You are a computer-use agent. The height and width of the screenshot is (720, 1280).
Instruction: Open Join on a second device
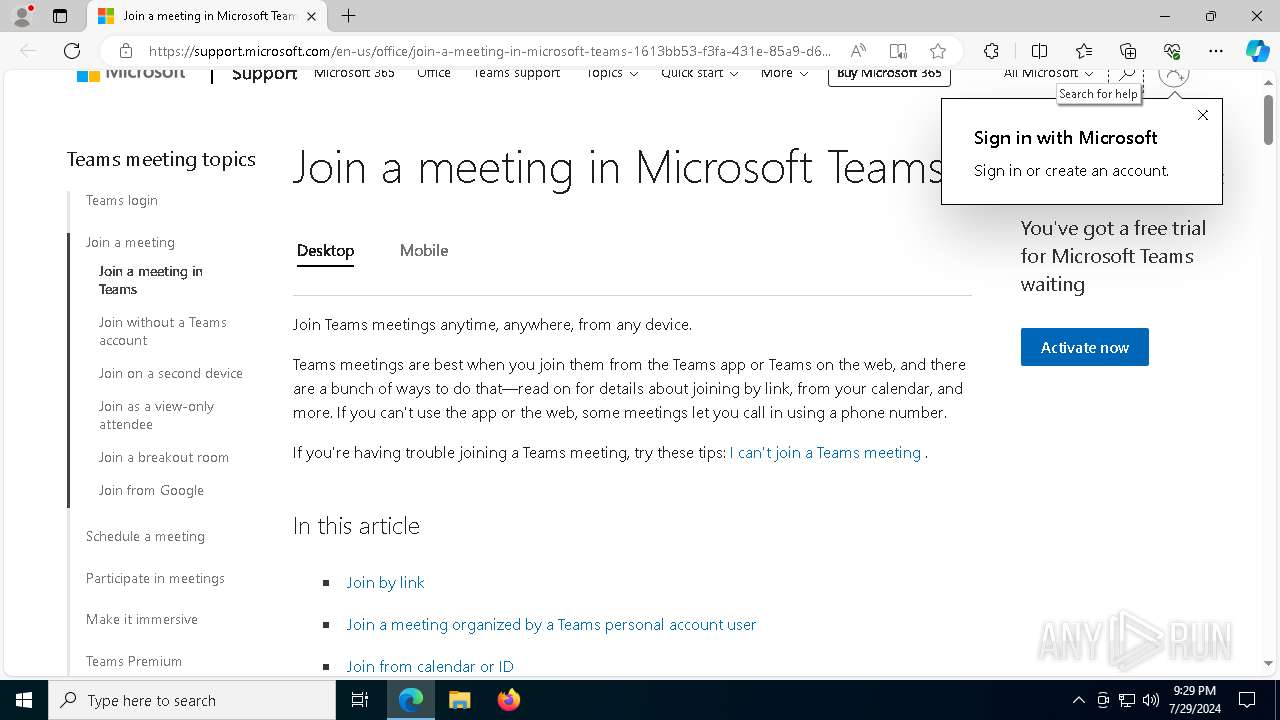(170, 373)
